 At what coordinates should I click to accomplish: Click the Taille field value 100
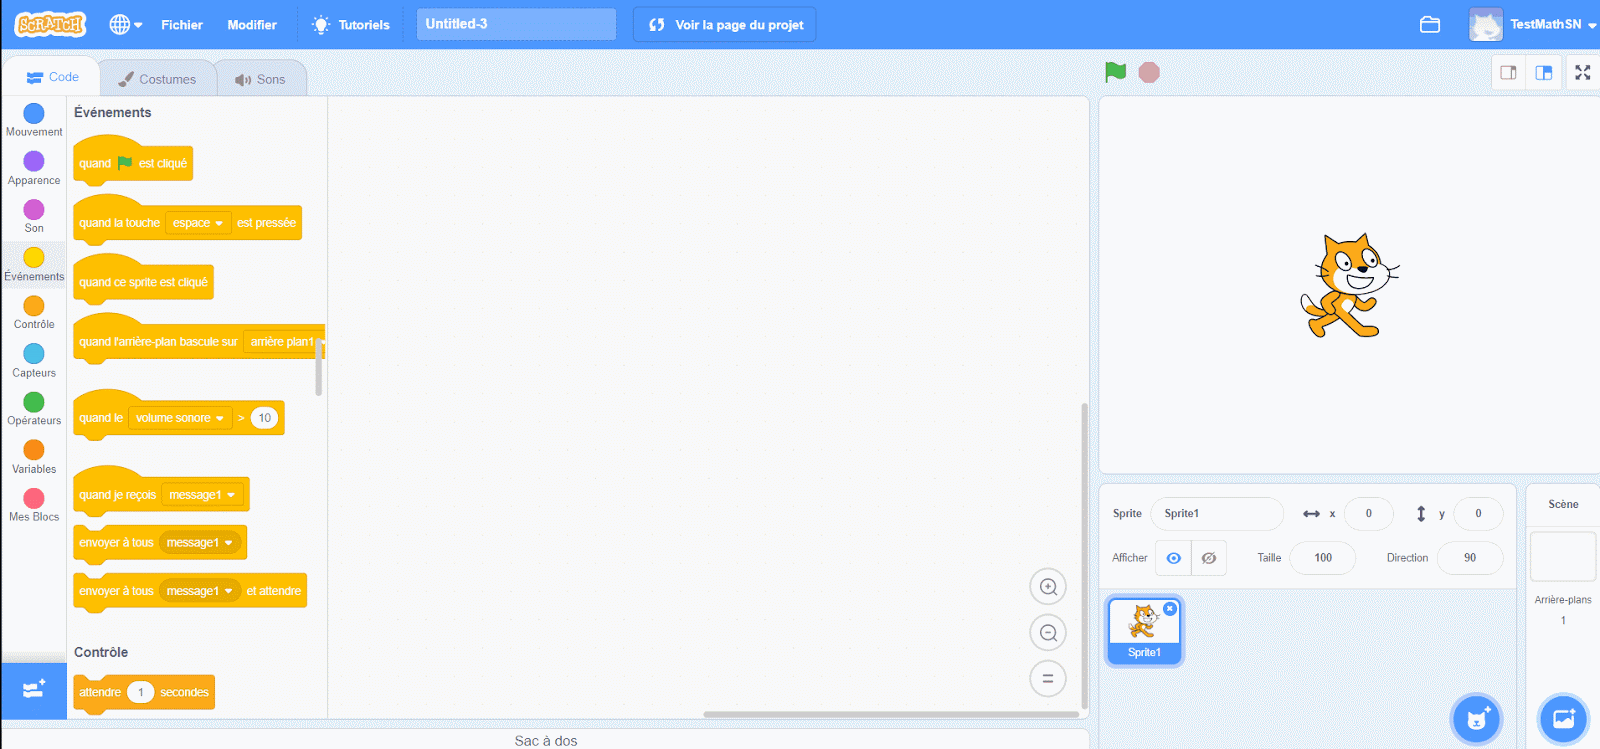point(1322,558)
